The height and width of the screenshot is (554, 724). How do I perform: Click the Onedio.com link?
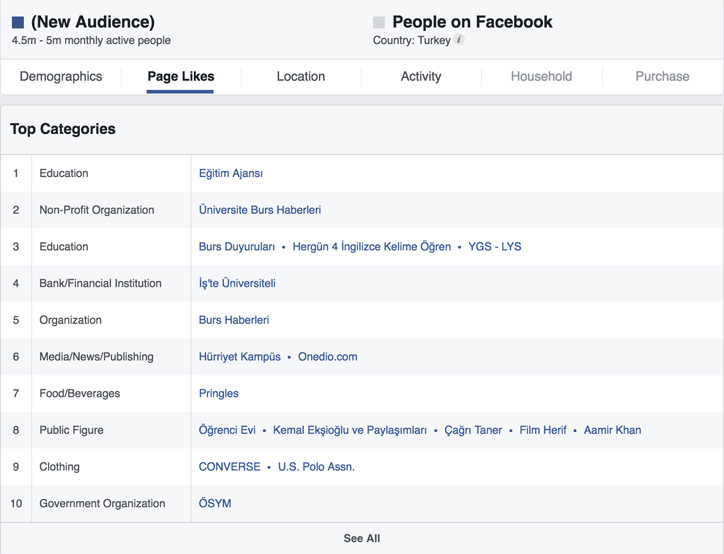[328, 357]
